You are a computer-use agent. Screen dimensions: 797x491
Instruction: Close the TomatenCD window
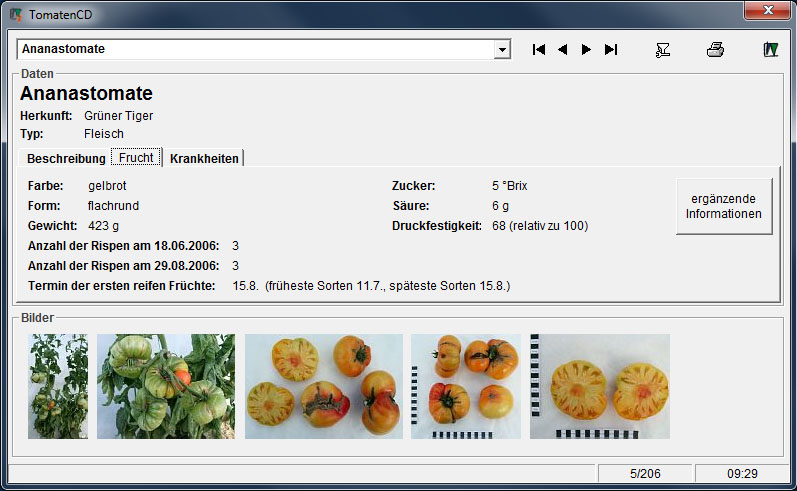[767, 11]
